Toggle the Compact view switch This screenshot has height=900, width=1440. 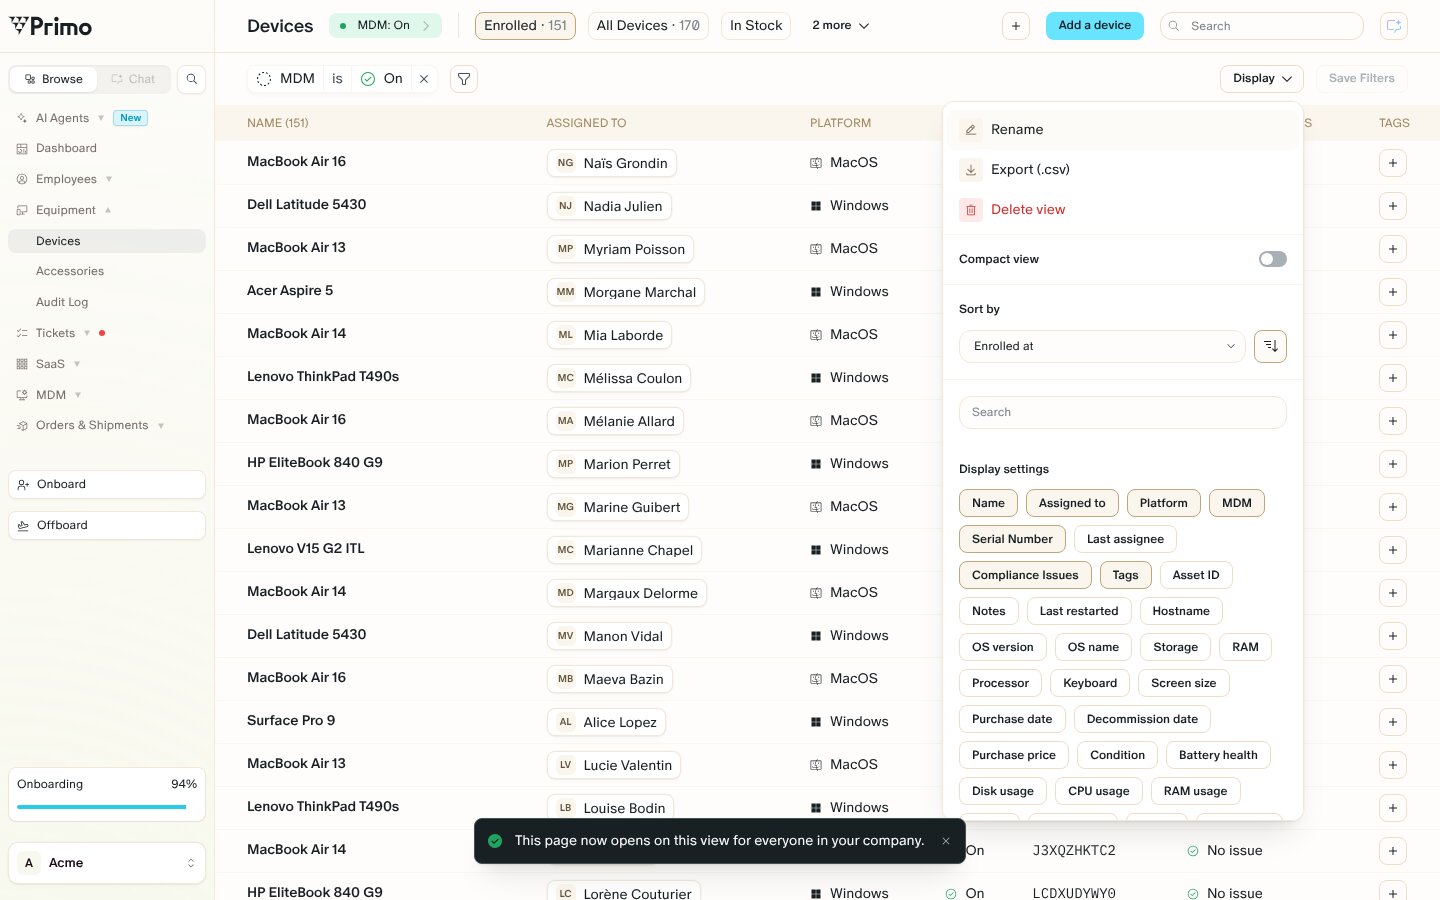[x=1273, y=259]
